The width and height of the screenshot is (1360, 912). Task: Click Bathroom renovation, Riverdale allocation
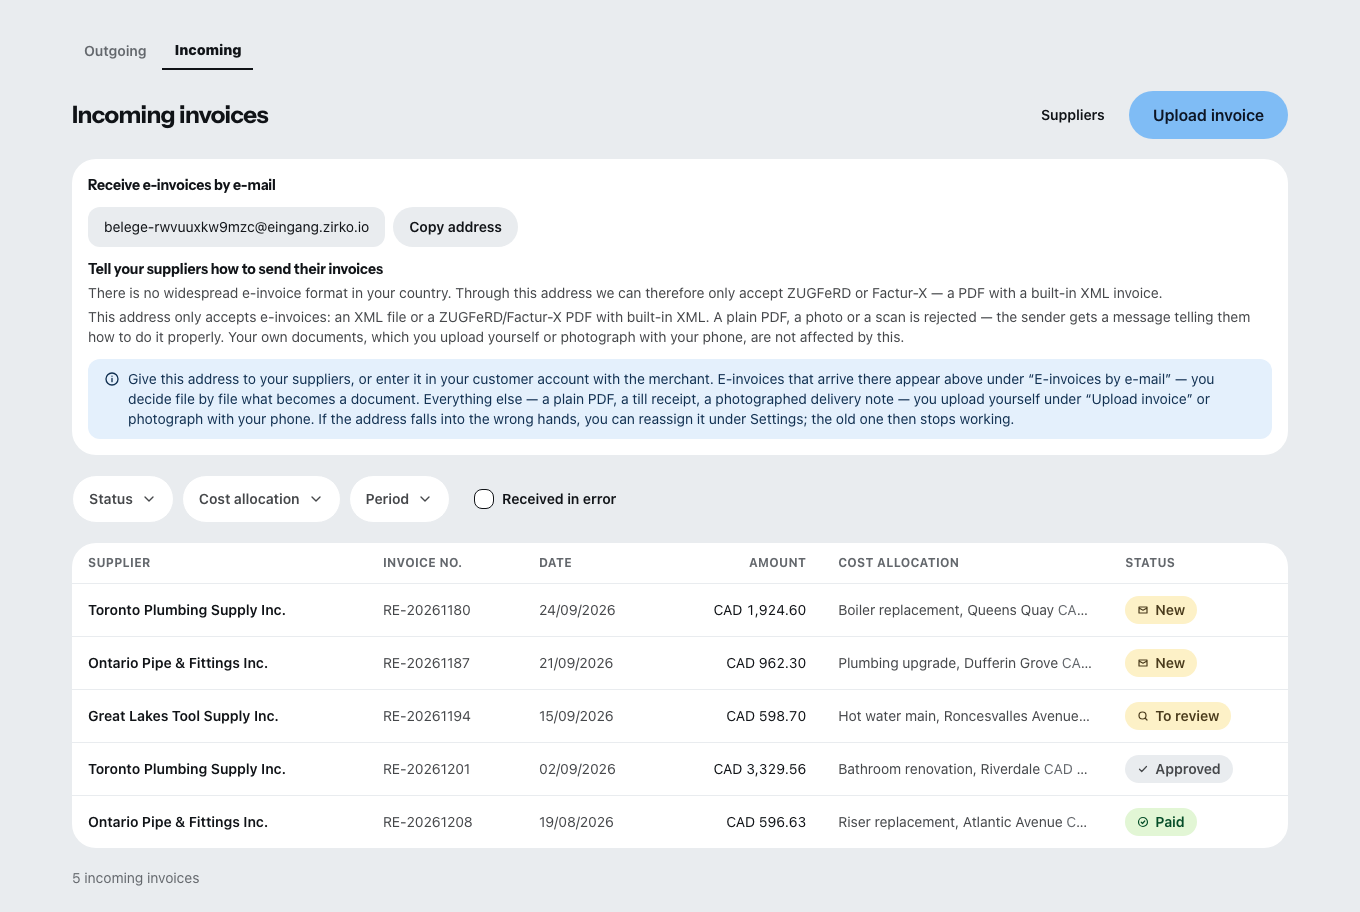pos(963,769)
